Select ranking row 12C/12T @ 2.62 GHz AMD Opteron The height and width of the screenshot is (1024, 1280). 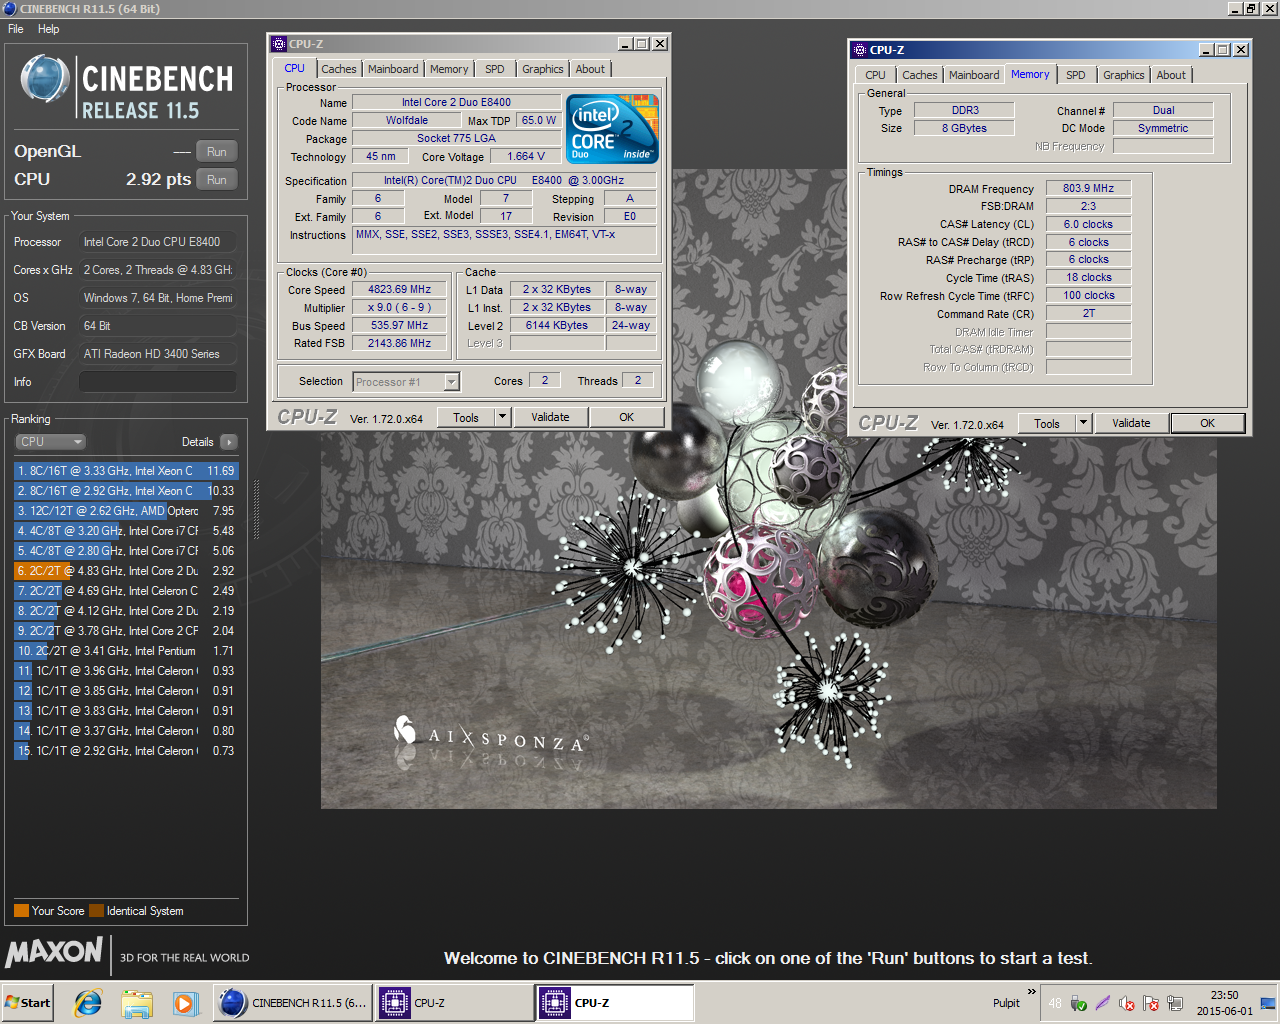(x=126, y=511)
